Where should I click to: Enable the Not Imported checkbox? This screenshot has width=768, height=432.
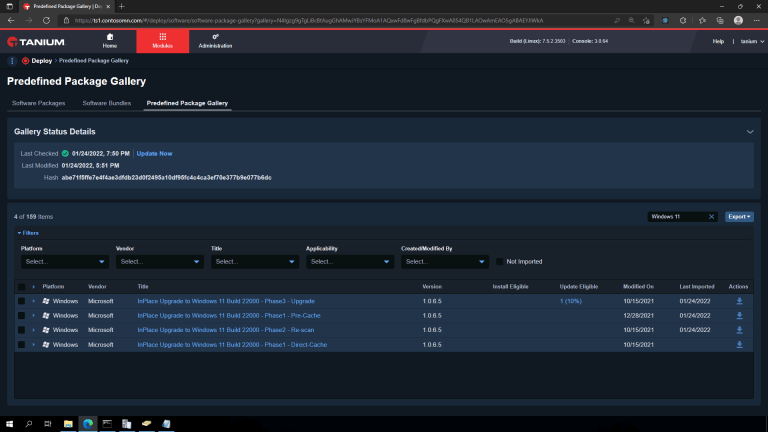pyautogui.click(x=500, y=261)
